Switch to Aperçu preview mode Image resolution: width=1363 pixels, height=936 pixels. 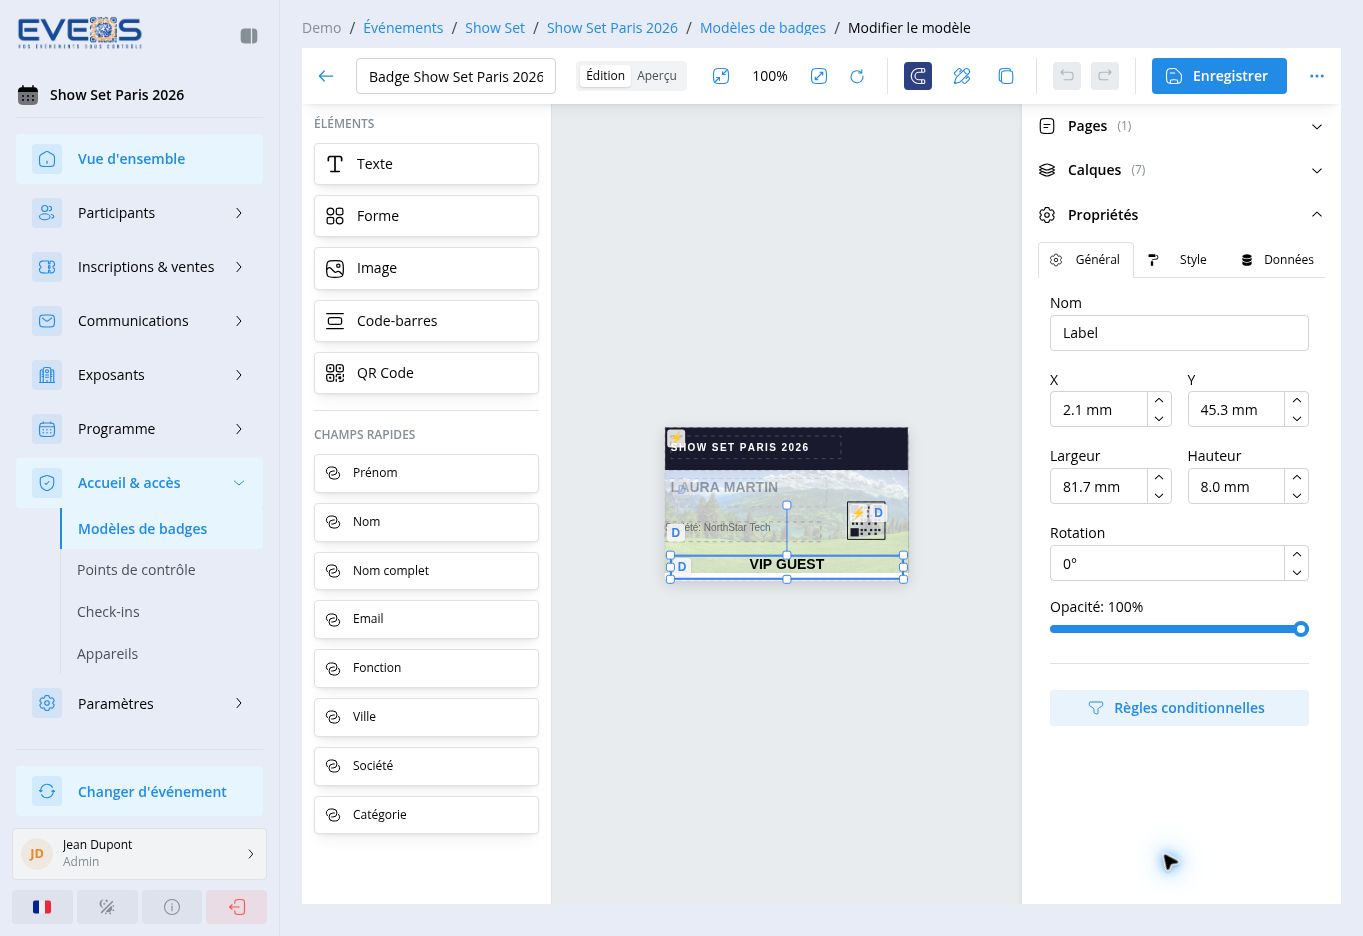[657, 76]
